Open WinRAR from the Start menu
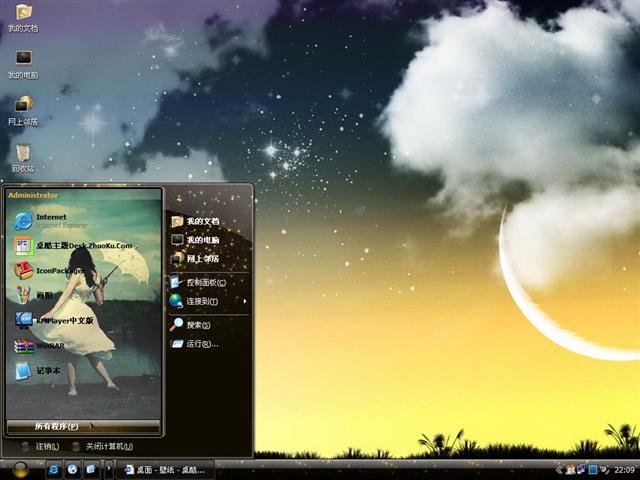The height and width of the screenshot is (480, 640). [x=48, y=346]
